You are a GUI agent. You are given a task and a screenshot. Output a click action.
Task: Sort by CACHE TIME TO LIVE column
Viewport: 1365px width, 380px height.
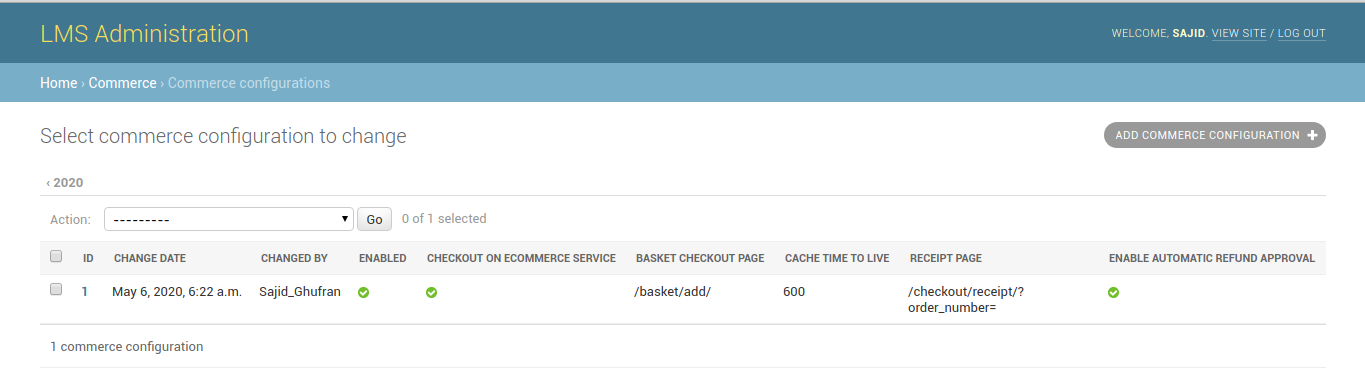tap(837, 258)
